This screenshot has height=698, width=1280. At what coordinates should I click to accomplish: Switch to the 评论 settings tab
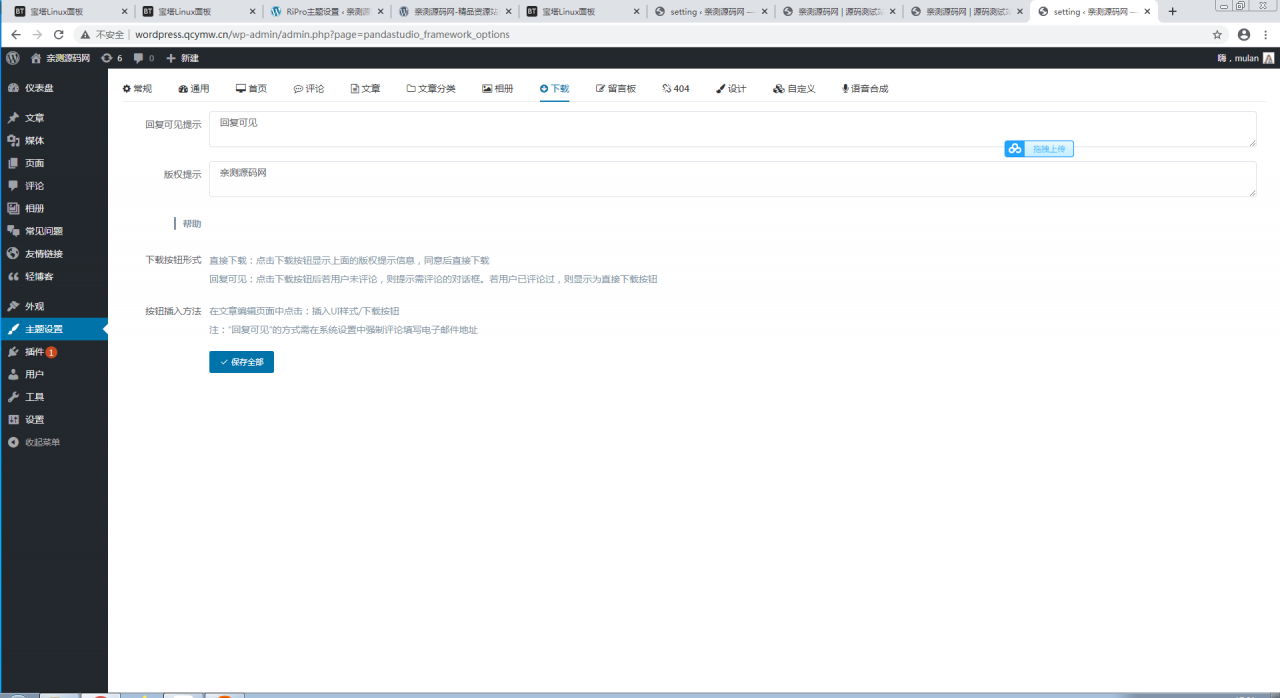(309, 89)
